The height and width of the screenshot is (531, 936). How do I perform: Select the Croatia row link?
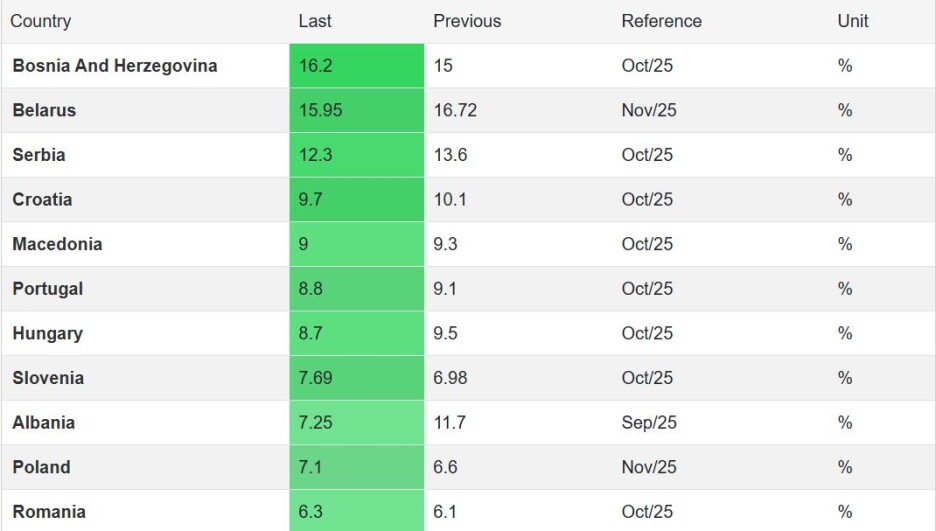[x=42, y=199]
